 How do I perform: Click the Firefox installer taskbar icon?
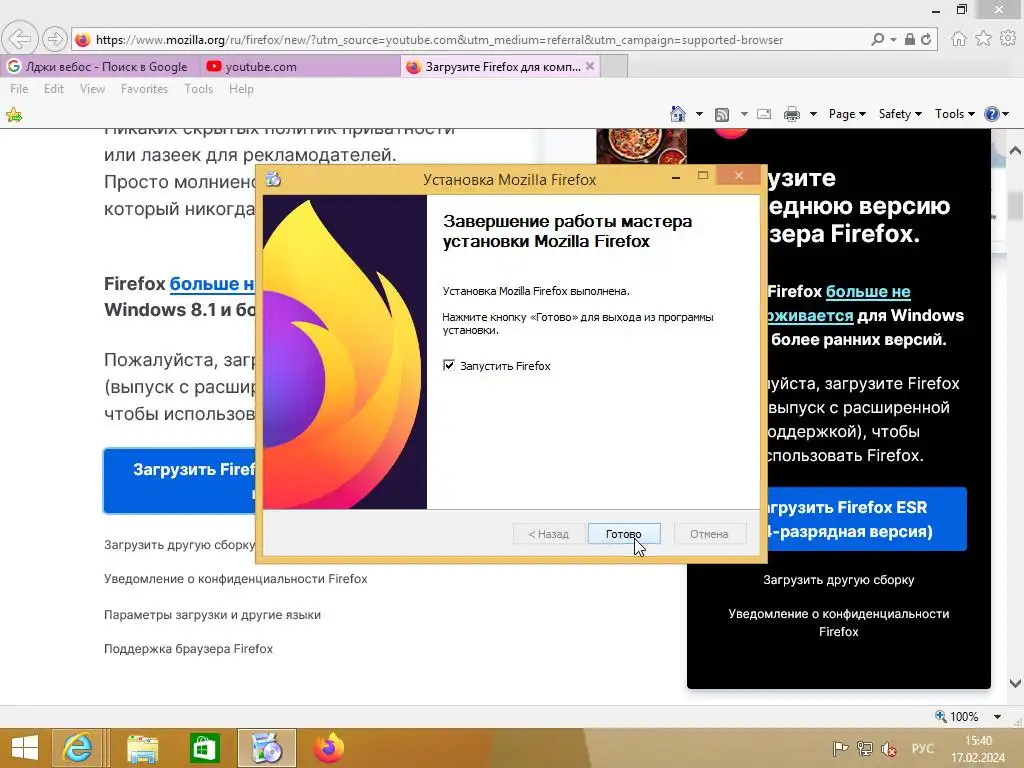tap(266, 748)
